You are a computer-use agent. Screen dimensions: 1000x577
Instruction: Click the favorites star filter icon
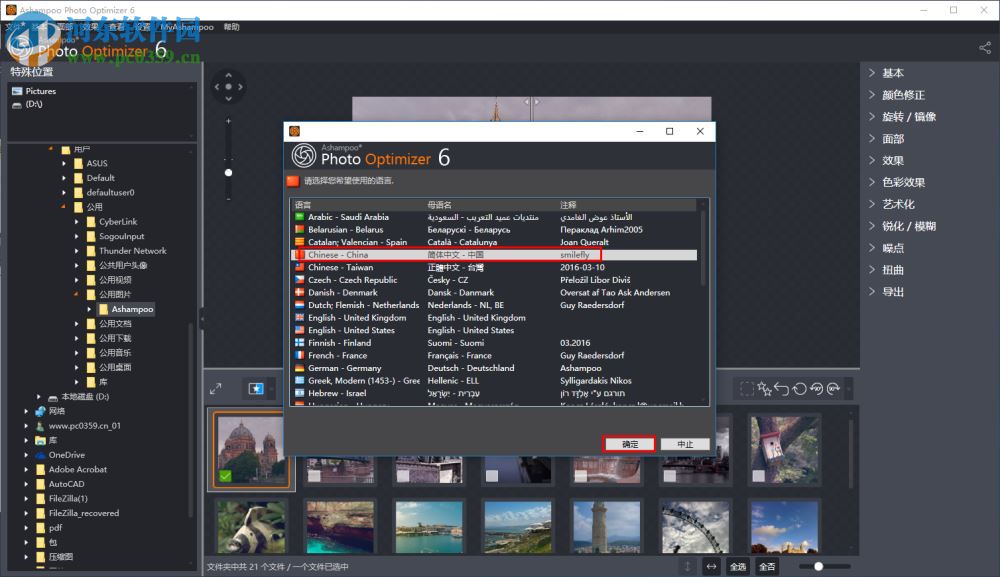click(x=256, y=388)
